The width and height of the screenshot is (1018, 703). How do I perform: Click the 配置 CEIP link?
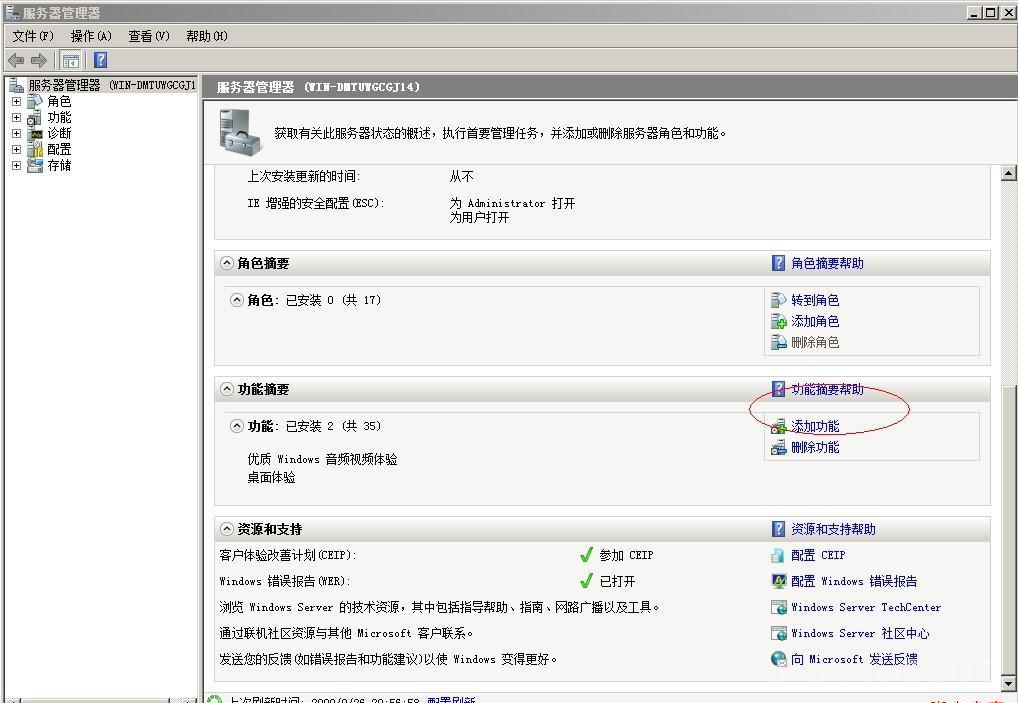point(818,555)
